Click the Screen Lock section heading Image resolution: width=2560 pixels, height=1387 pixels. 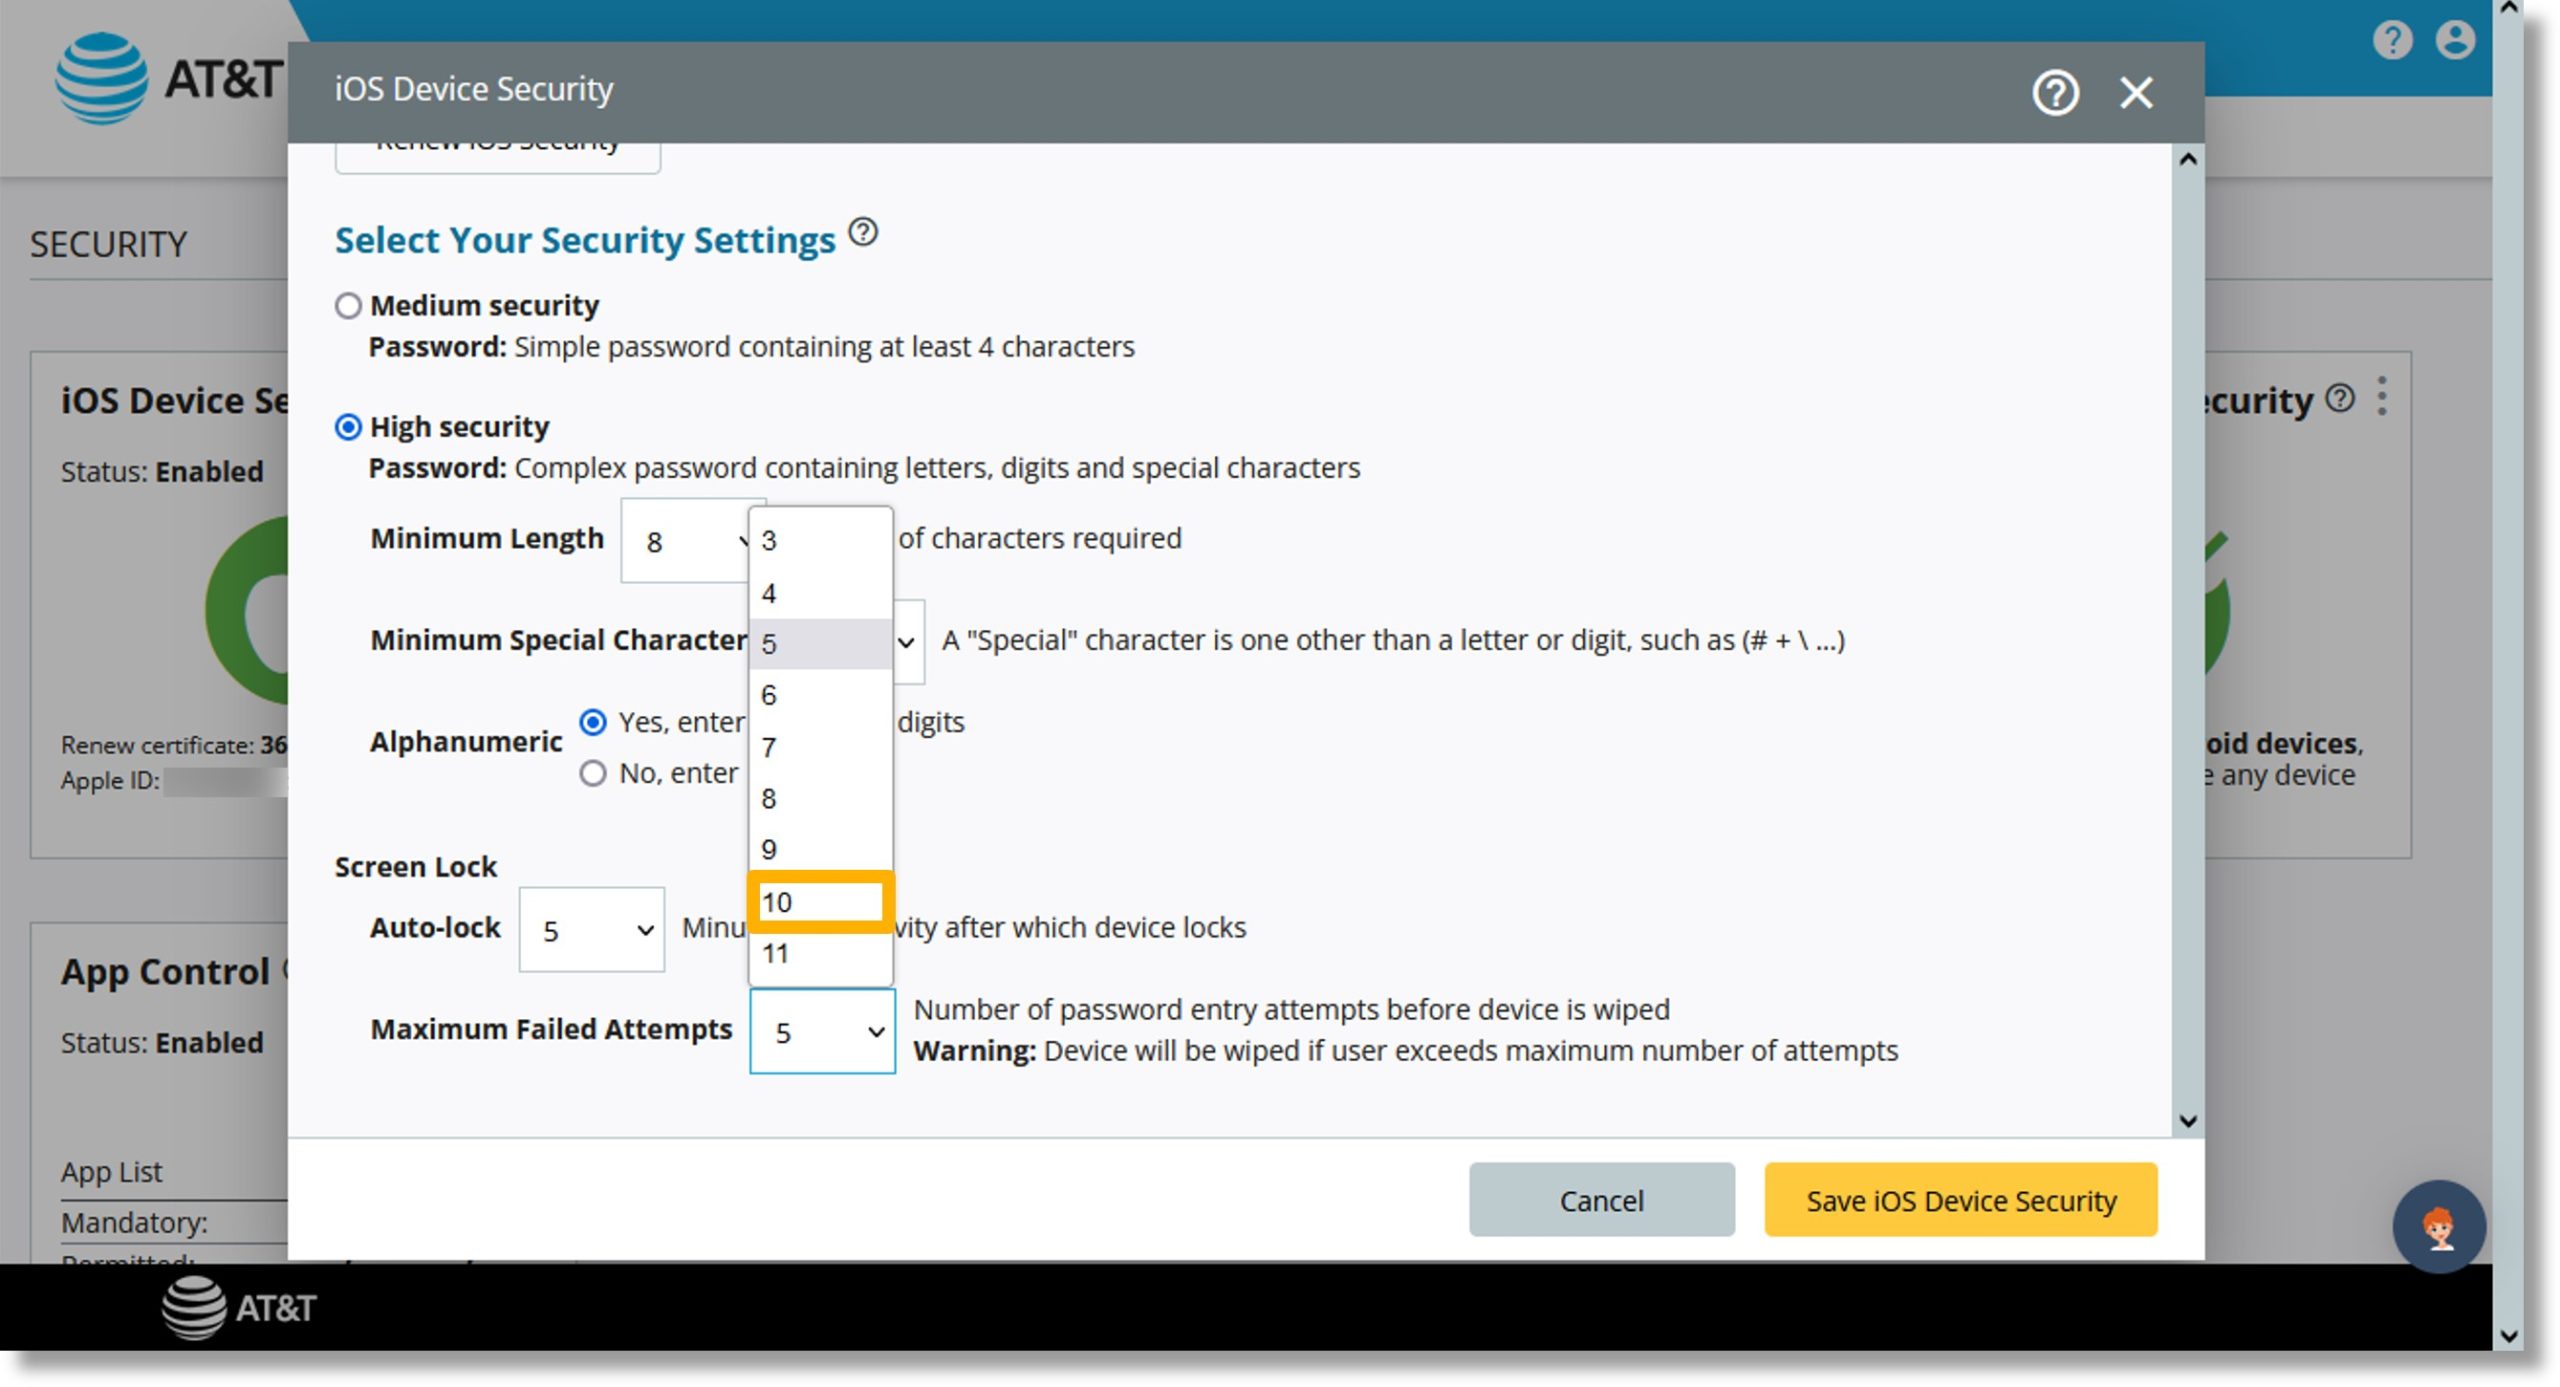(x=415, y=867)
